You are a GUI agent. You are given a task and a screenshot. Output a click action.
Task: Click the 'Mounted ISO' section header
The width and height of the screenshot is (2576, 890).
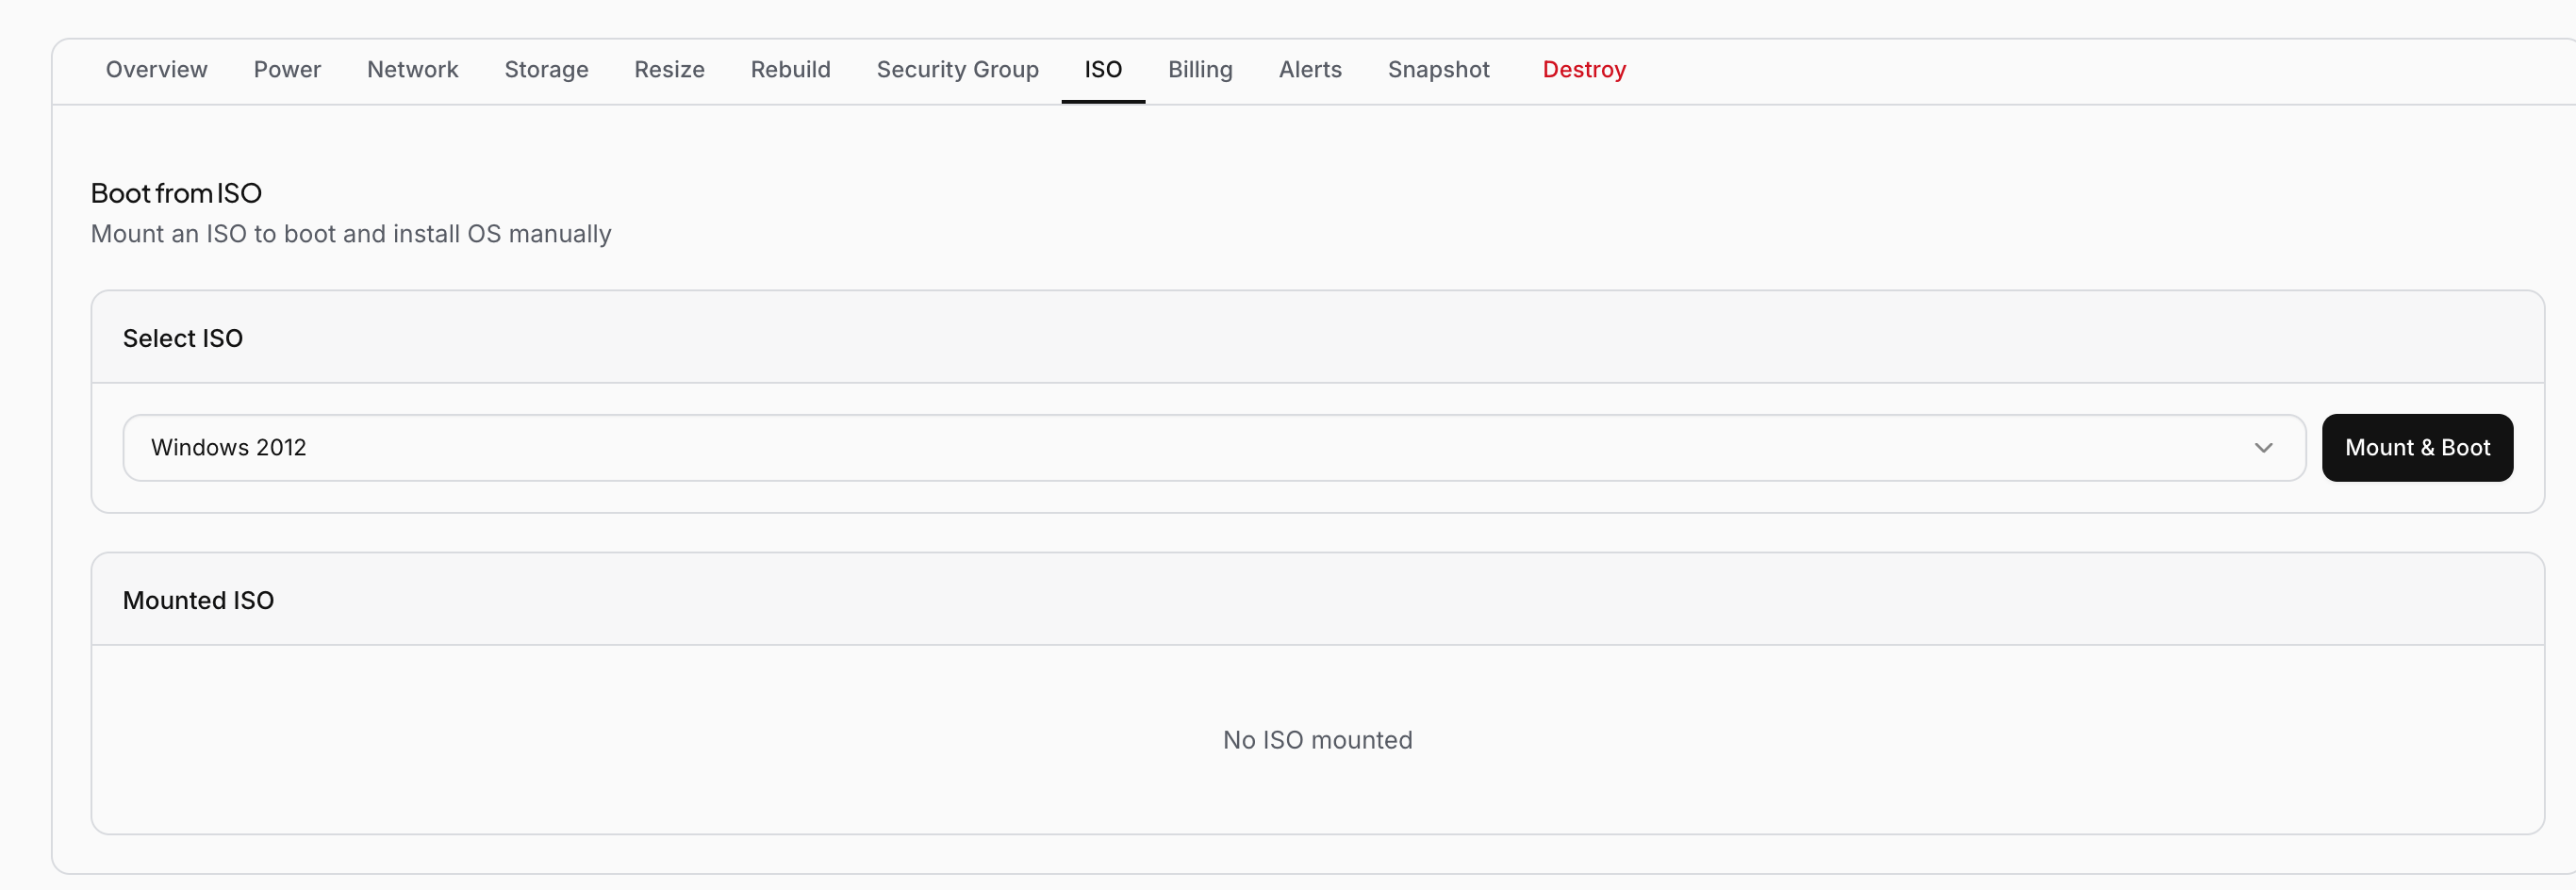tap(198, 600)
